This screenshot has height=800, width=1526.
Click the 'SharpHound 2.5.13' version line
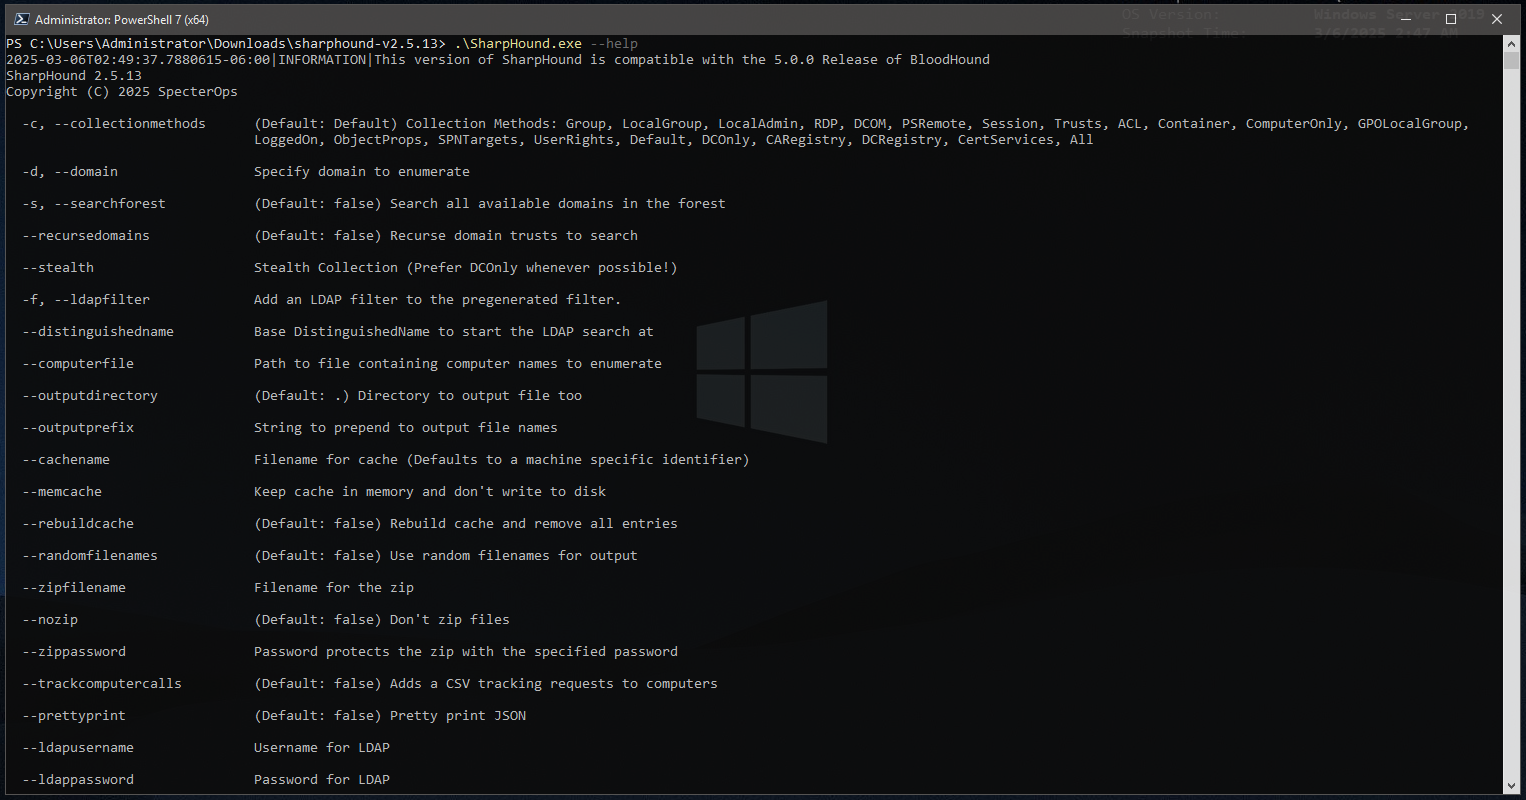(74, 76)
